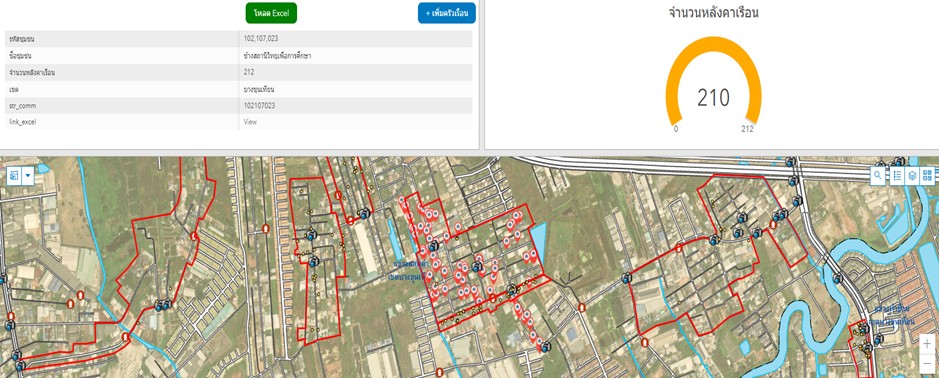Open the View link in link_excel row
Viewport: 939px width, 378px height.
click(250, 122)
